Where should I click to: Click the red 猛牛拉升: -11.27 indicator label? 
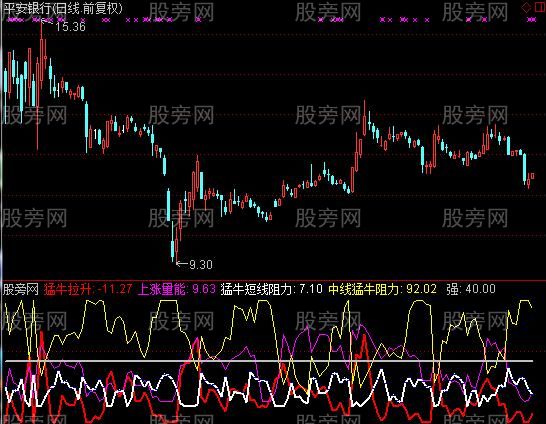(88, 289)
